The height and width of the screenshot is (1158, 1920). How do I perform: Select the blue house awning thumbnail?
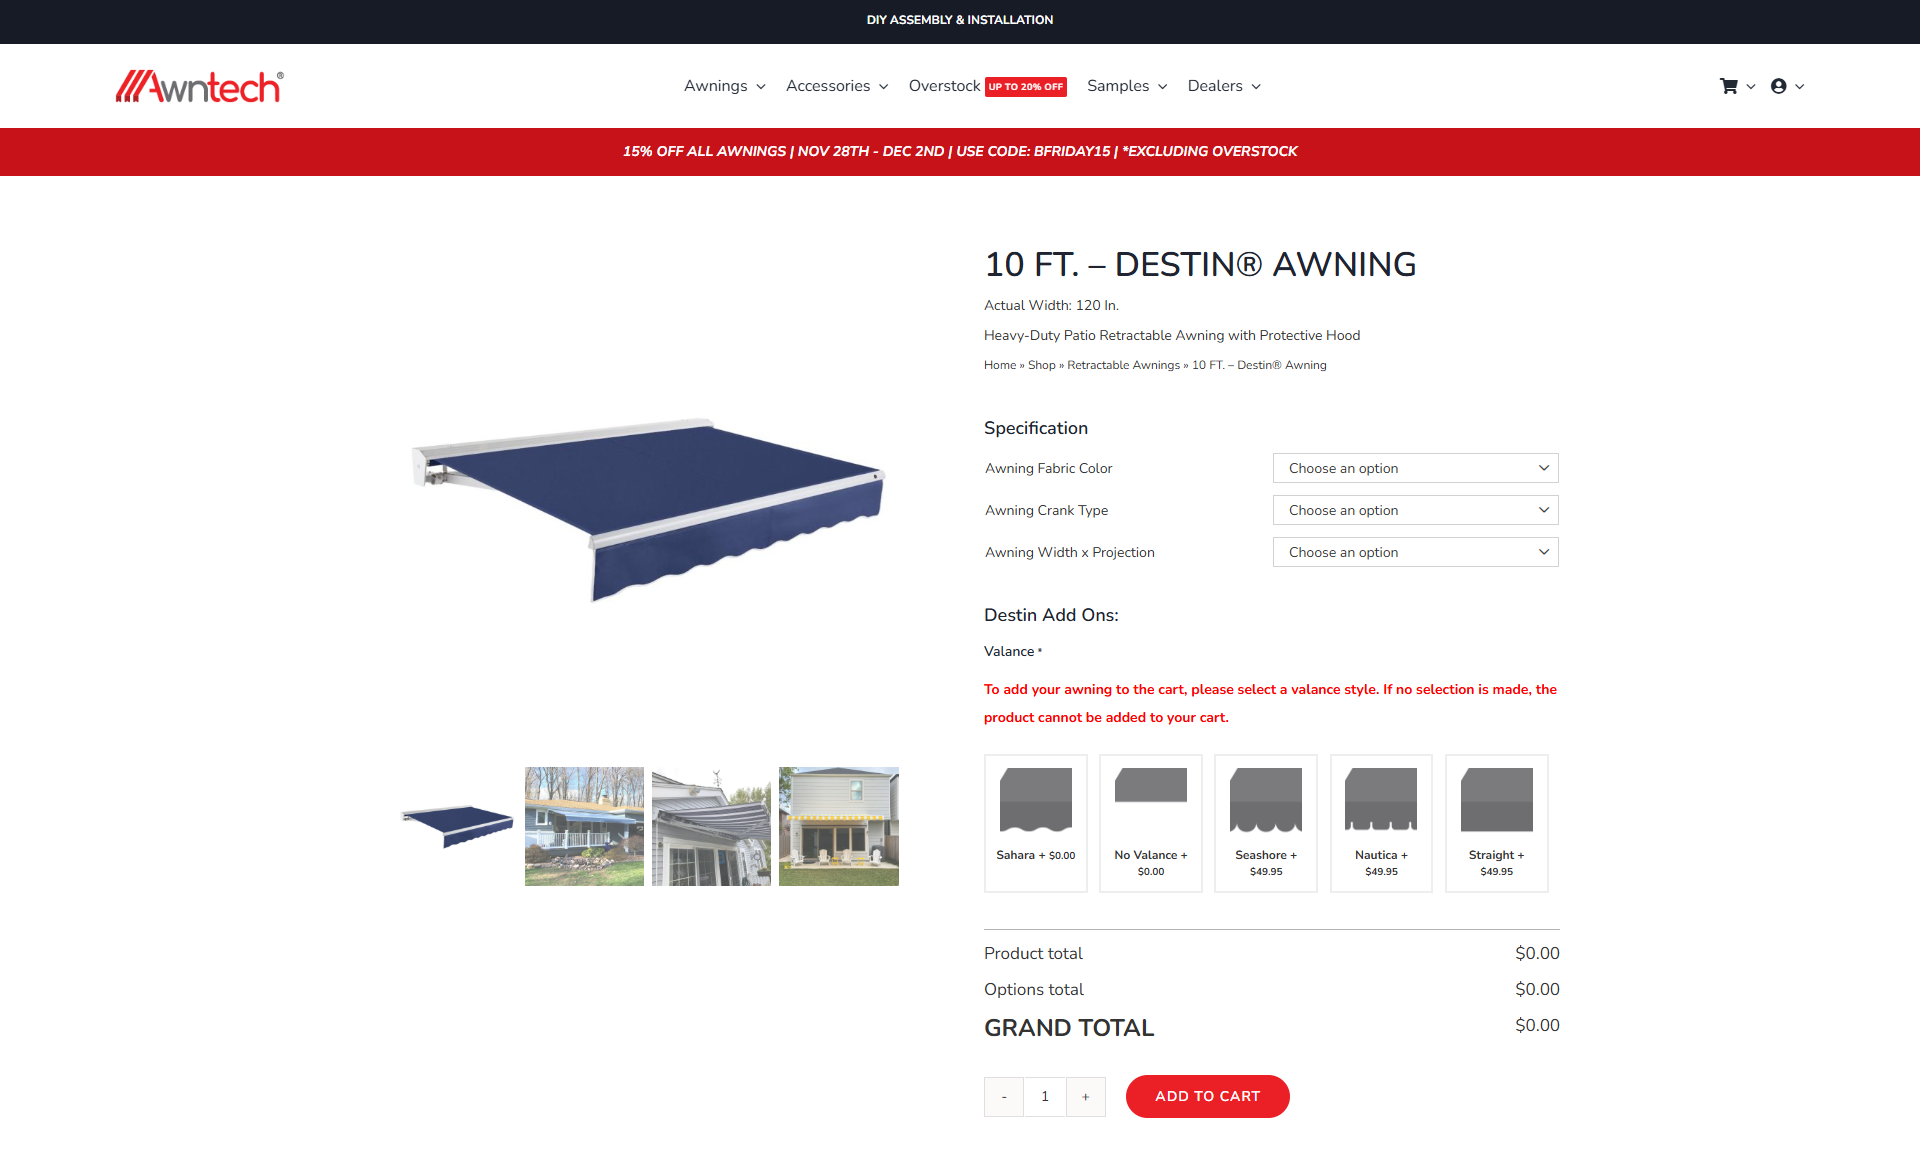point(585,826)
